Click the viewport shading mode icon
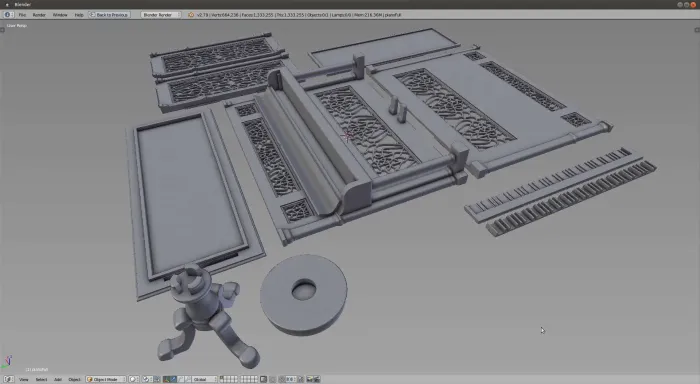This screenshot has height=384, width=700. pyautogui.click(x=133, y=379)
